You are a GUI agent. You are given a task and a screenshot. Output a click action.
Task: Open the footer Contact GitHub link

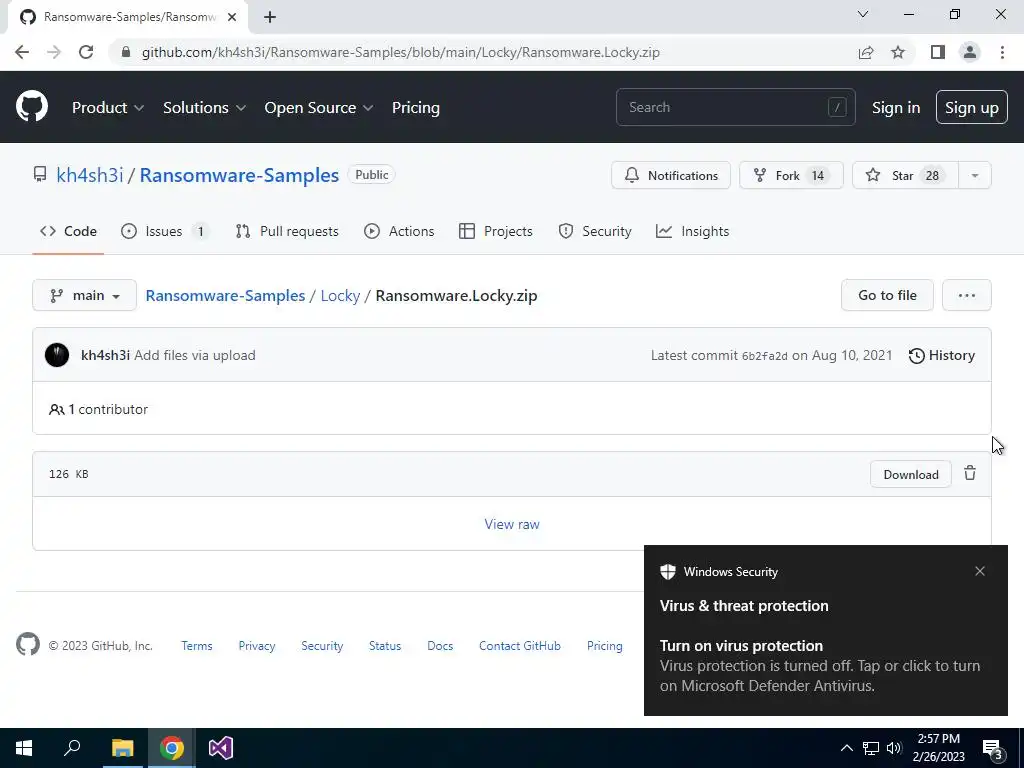pyautogui.click(x=520, y=645)
